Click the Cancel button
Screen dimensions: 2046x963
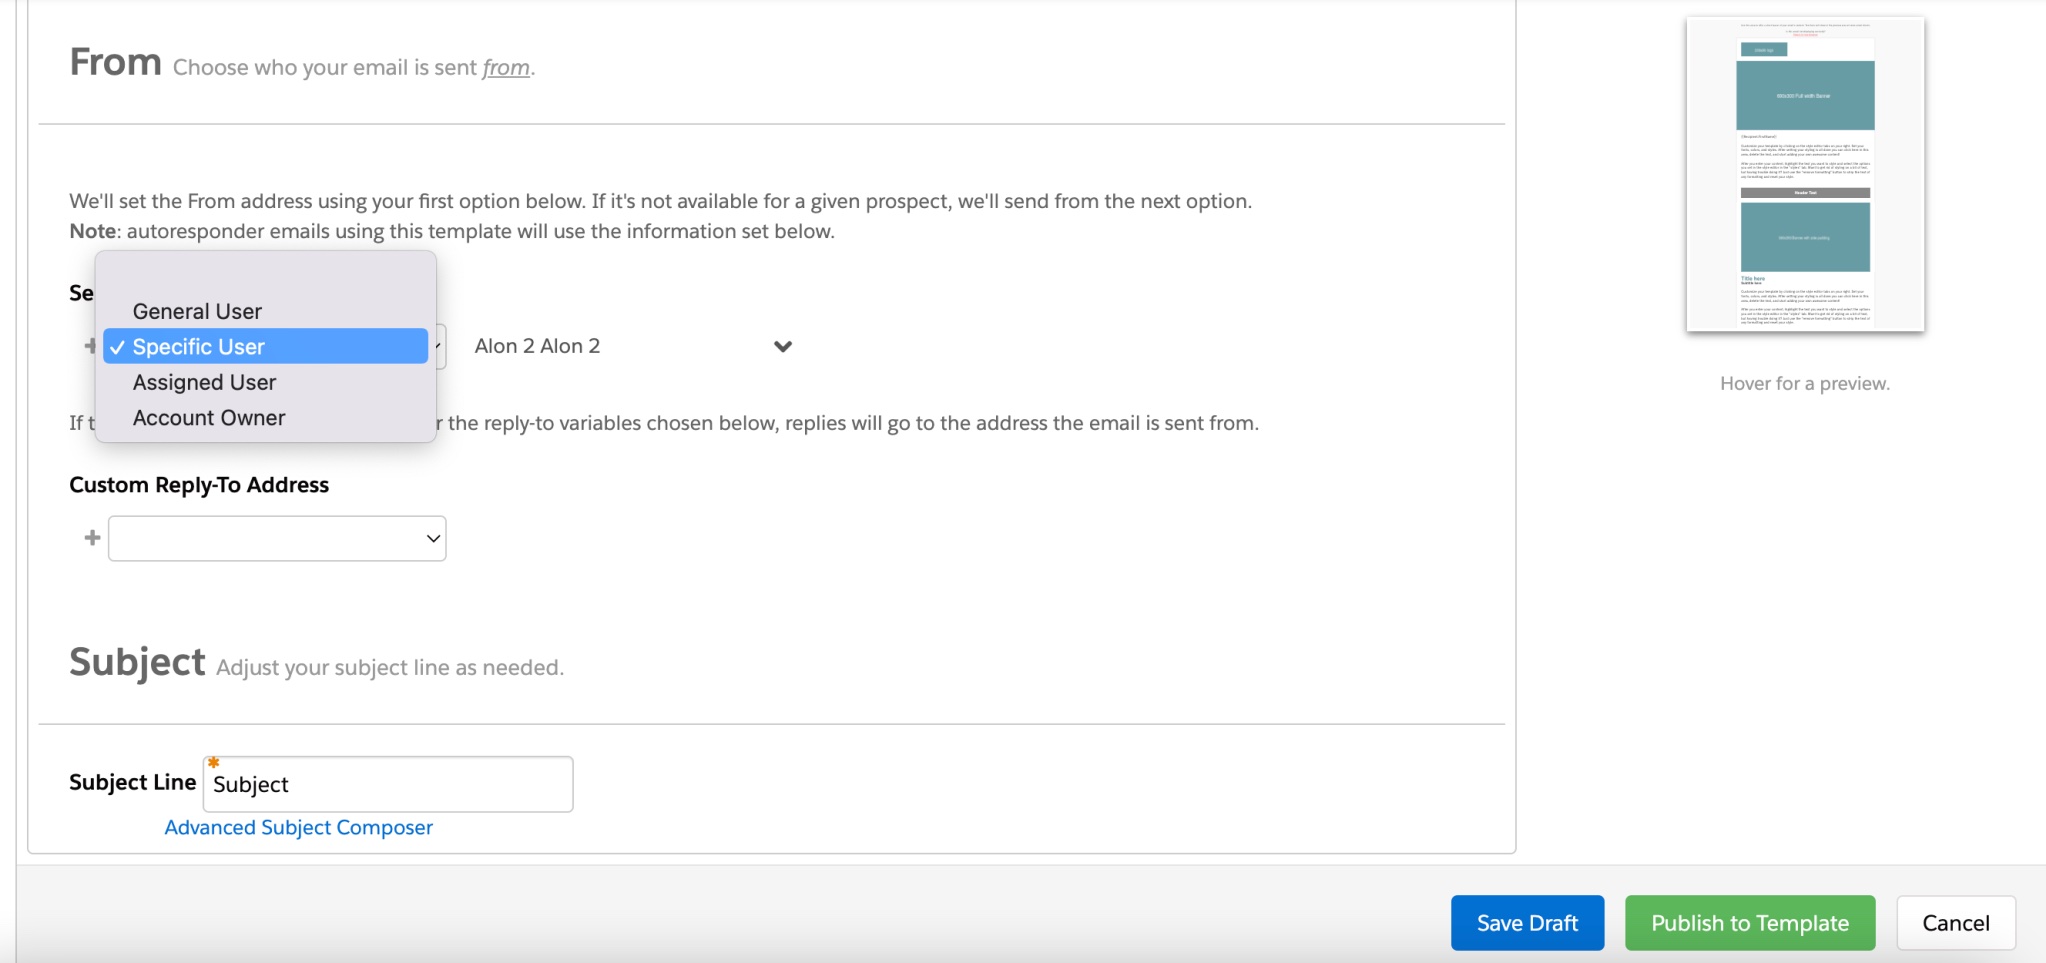click(1954, 922)
